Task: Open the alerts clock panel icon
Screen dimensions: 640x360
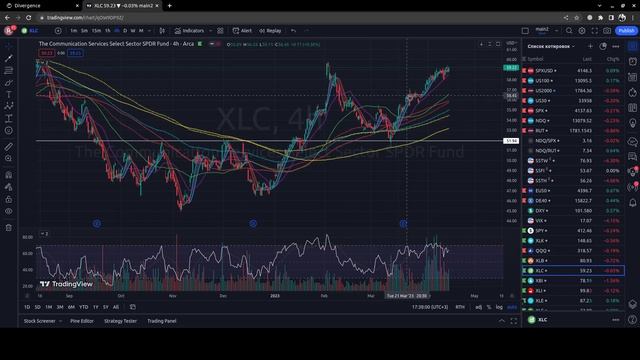Action: [633, 62]
